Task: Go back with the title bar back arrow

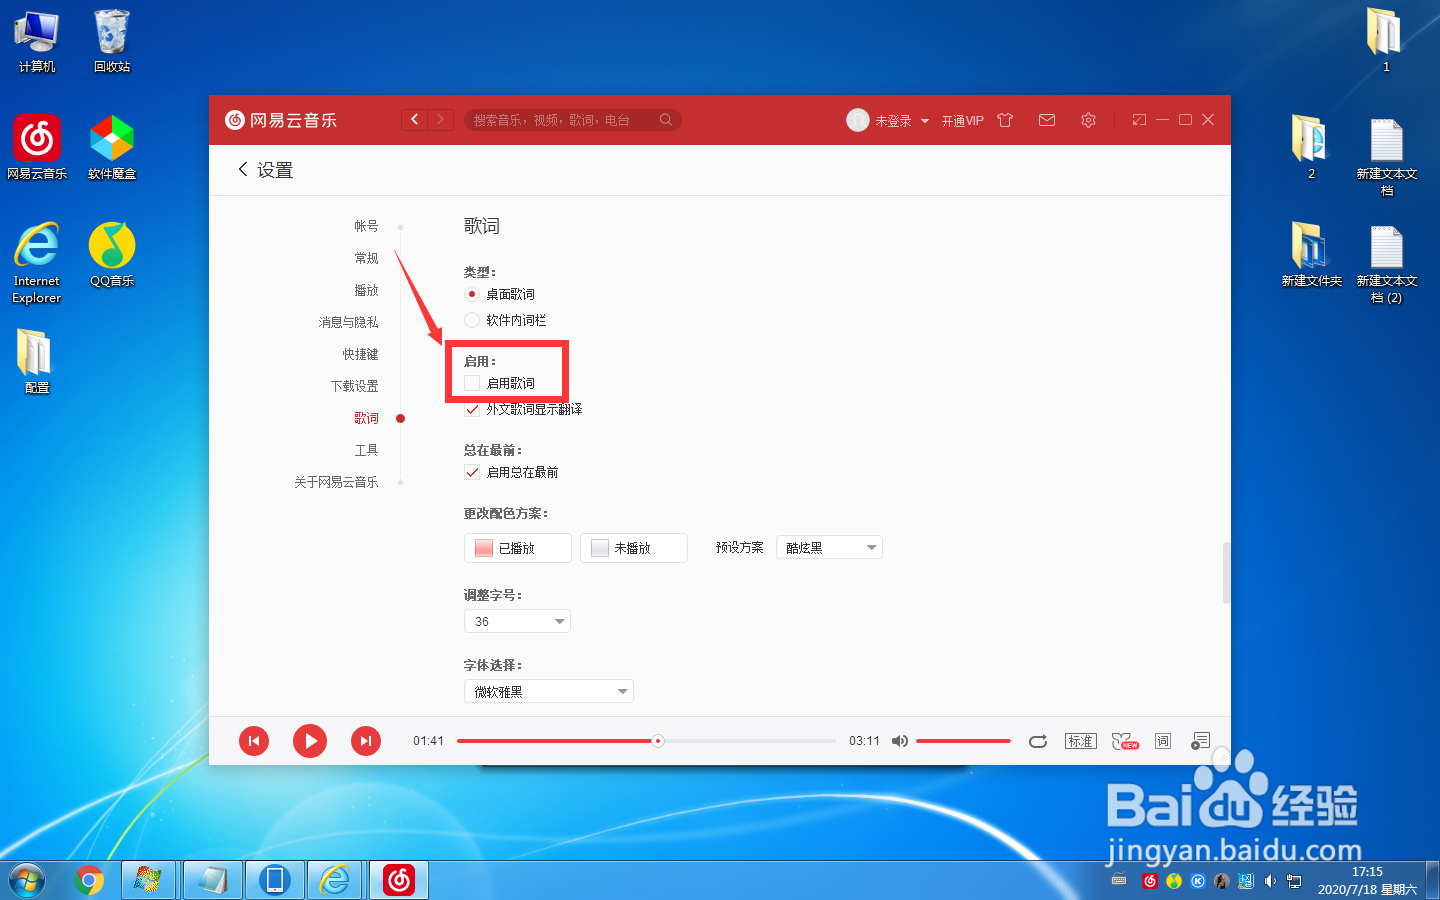Action: [x=415, y=120]
